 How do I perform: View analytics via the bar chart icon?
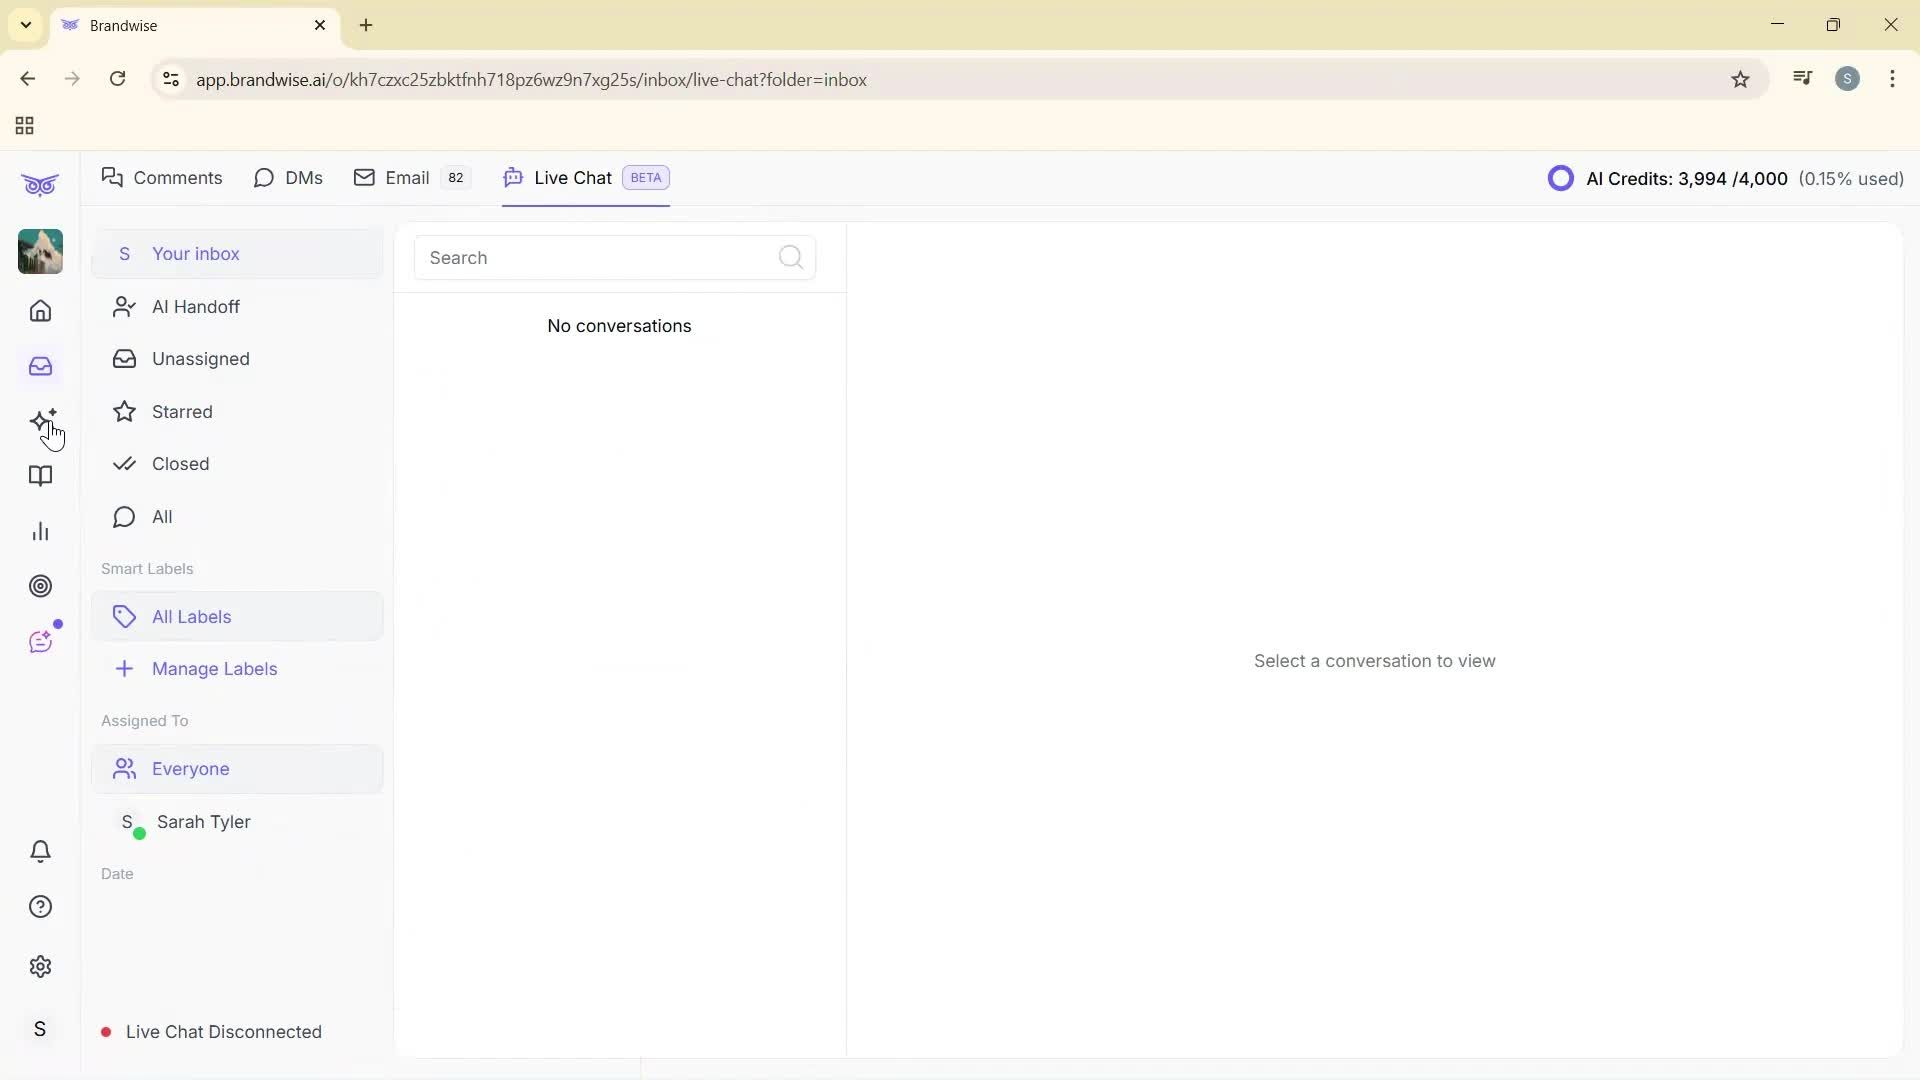(x=40, y=531)
